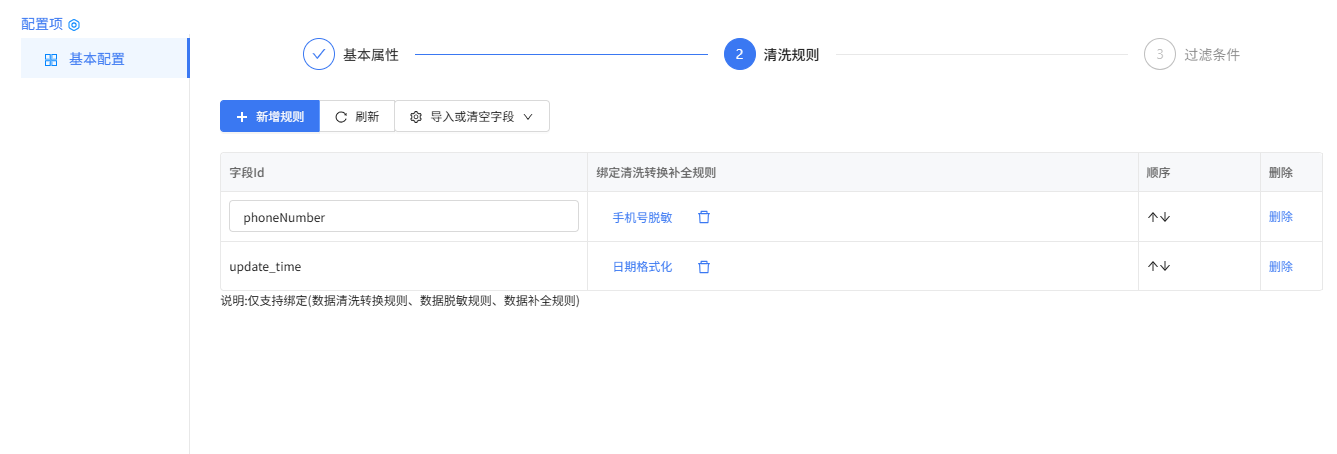Move update_time row down with arrow

click(x=1165, y=266)
